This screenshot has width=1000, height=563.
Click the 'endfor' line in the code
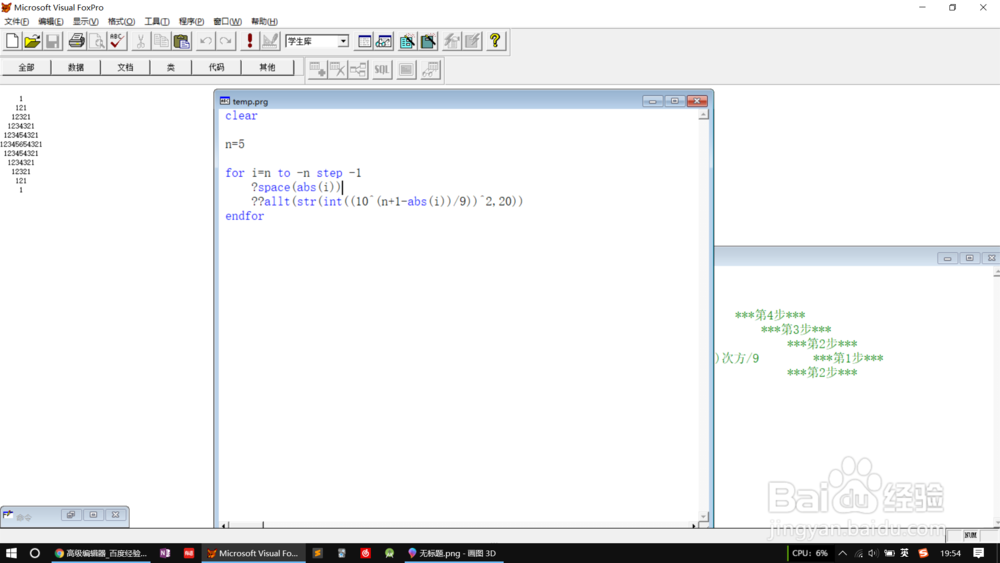click(x=244, y=216)
